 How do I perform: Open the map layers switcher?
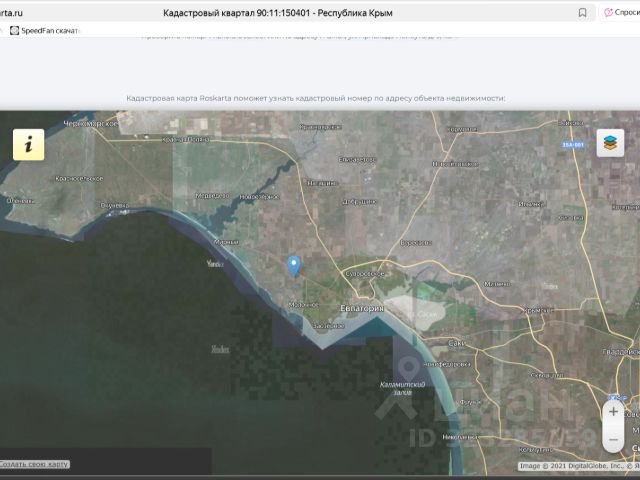610,143
